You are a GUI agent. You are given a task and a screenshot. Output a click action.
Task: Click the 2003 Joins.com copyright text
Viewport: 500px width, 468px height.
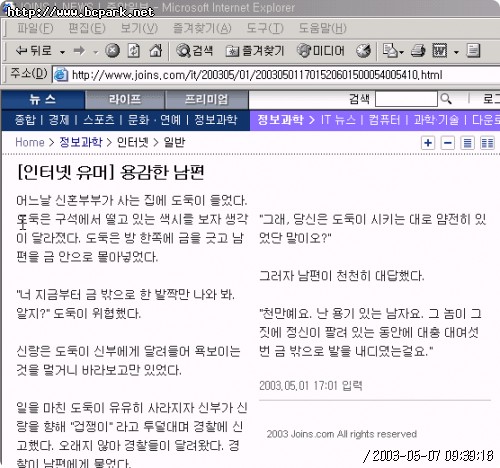342,434
